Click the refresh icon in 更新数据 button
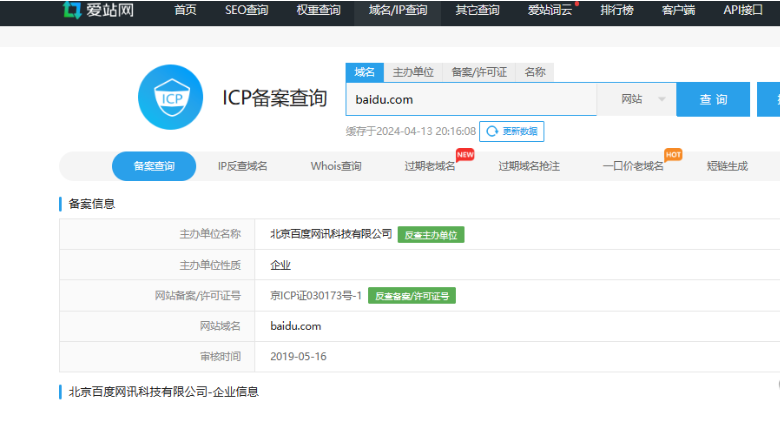This screenshot has width=780, height=424. tap(492, 131)
